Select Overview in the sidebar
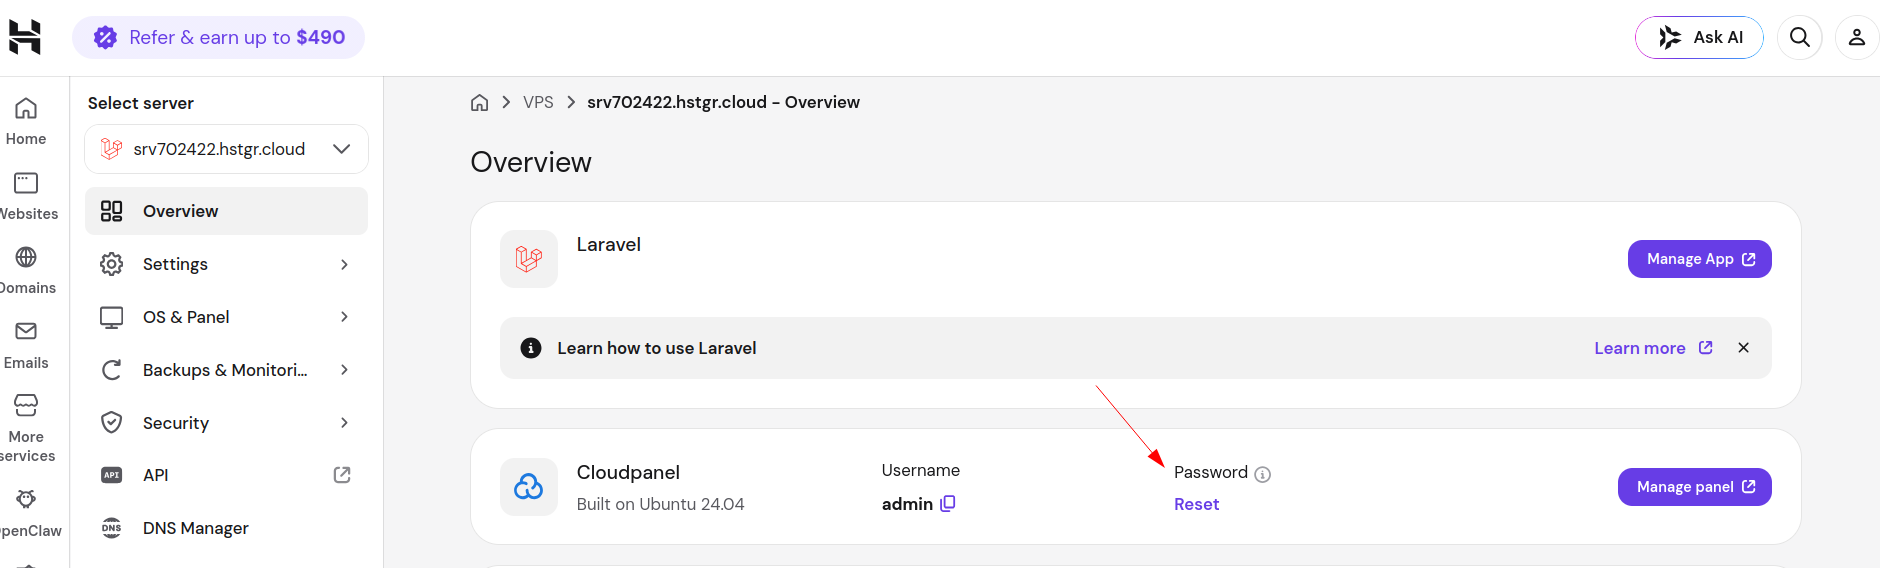 tap(226, 211)
